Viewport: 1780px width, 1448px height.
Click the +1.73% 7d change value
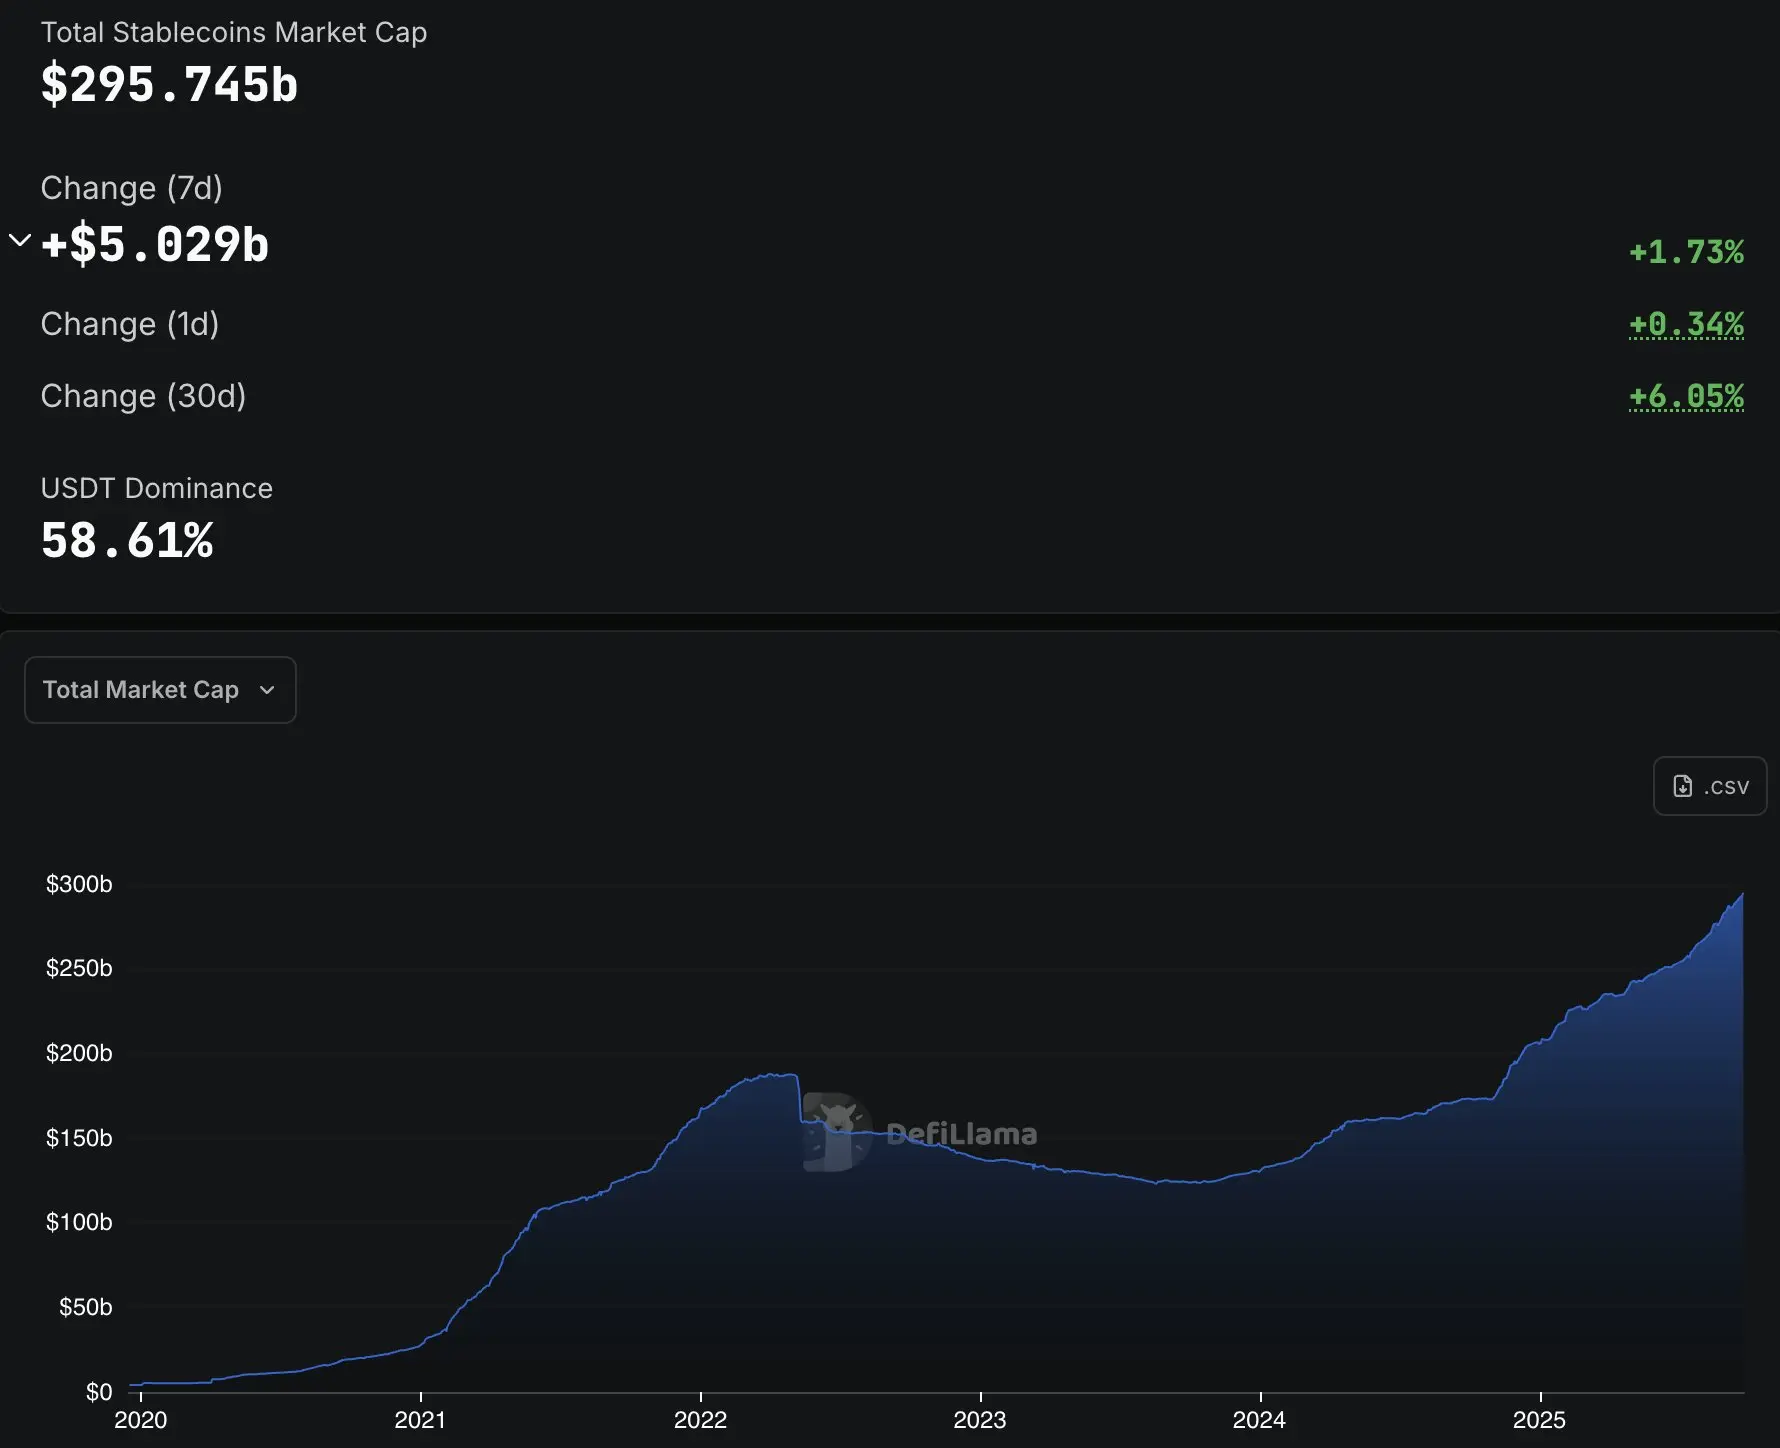click(x=1686, y=252)
